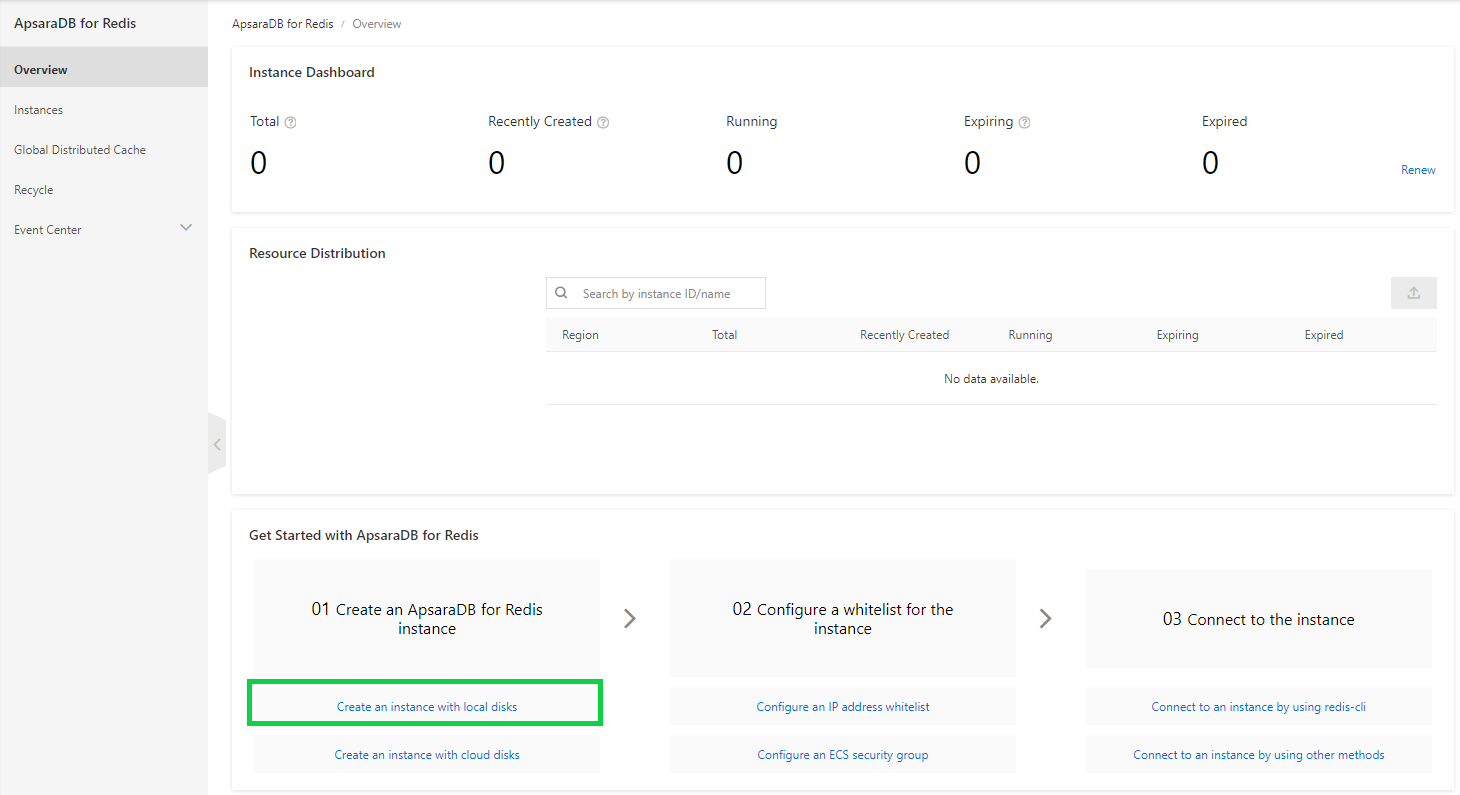The width and height of the screenshot is (1460, 795).
Task: Click the ApsaraDB for Redis breadcrumb link
Action: pos(283,24)
